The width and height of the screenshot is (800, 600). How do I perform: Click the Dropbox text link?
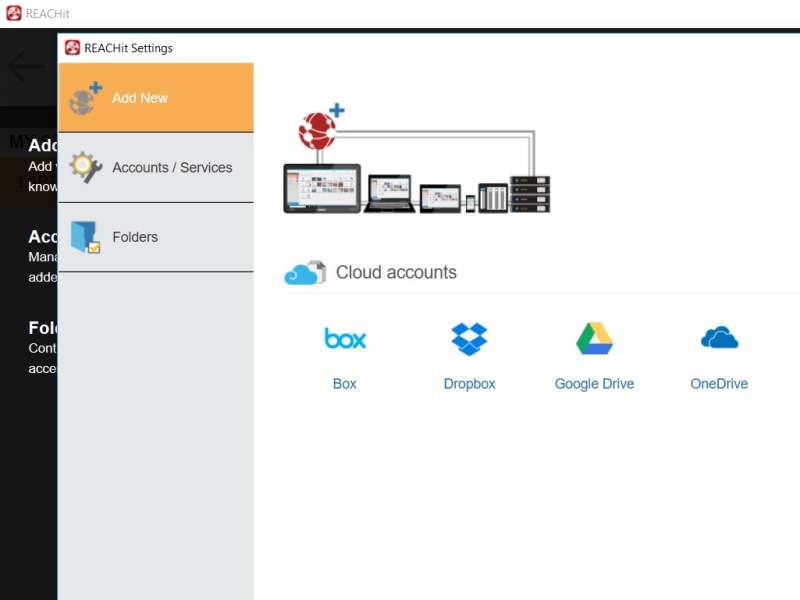pyautogui.click(x=469, y=384)
